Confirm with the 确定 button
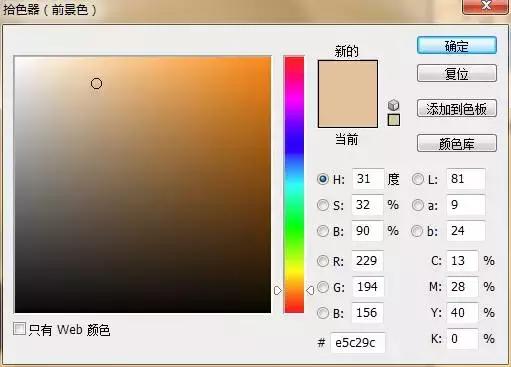Viewport: 511px width, 367px height. click(457, 46)
